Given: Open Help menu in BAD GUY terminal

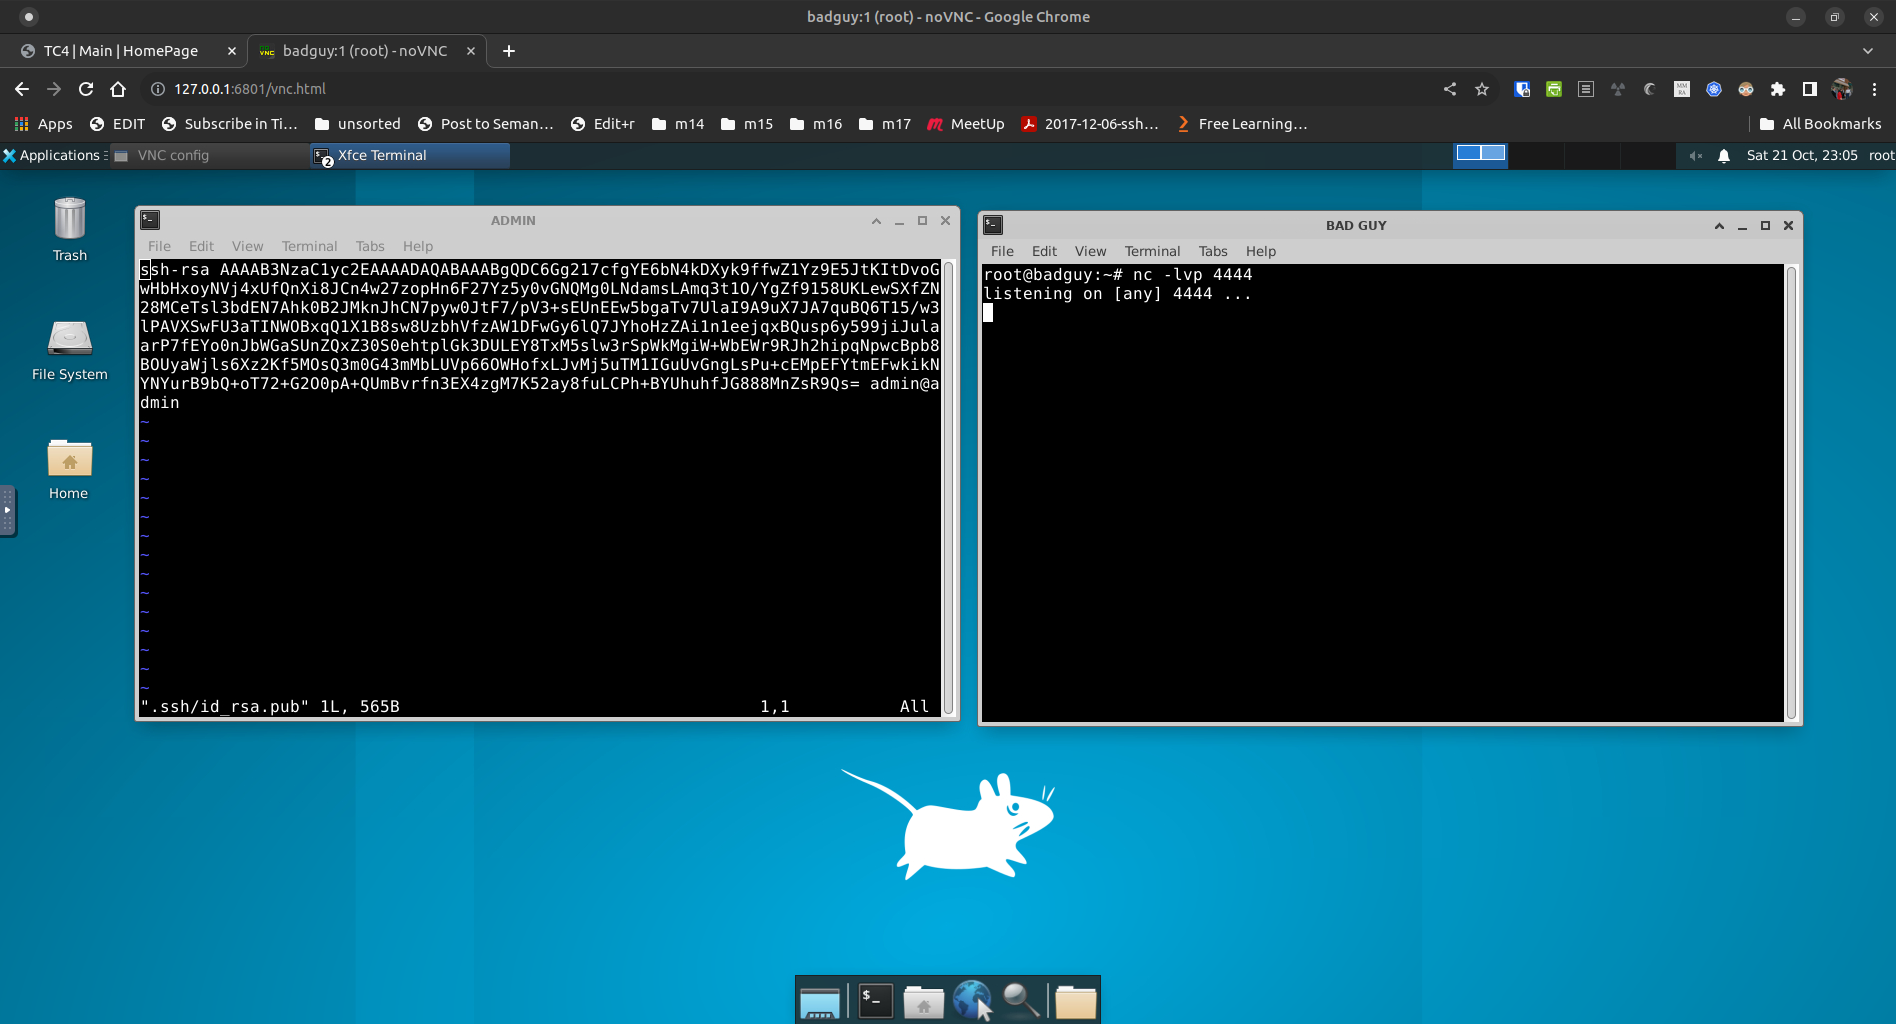Looking at the screenshot, I should click(1261, 251).
